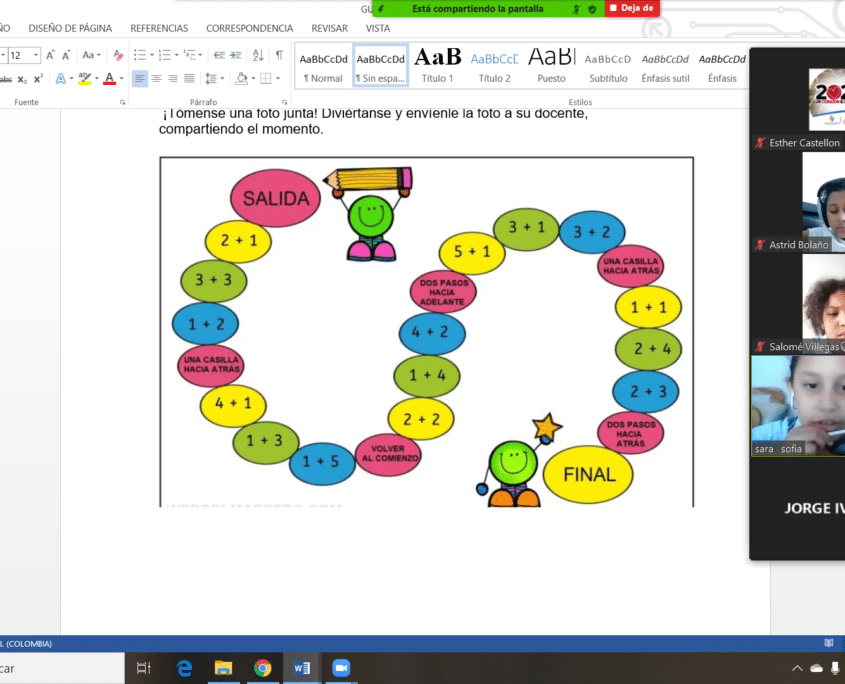Open the CORRESPONDENCIA tab
This screenshot has height=684, width=845.
coord(250,28)
